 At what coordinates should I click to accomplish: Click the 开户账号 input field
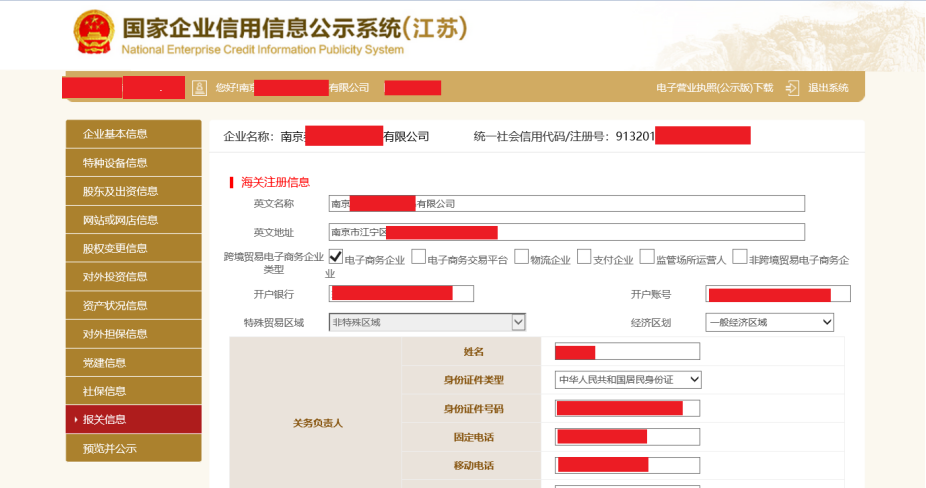coord(778,294)
